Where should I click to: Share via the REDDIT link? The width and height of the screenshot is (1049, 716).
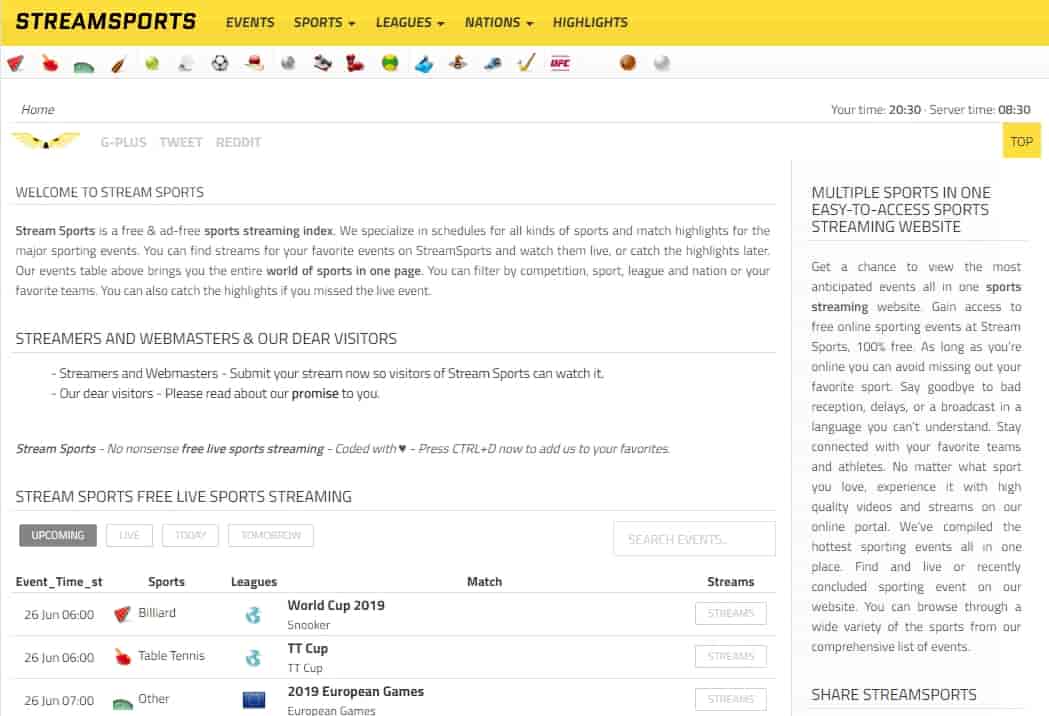238,142
